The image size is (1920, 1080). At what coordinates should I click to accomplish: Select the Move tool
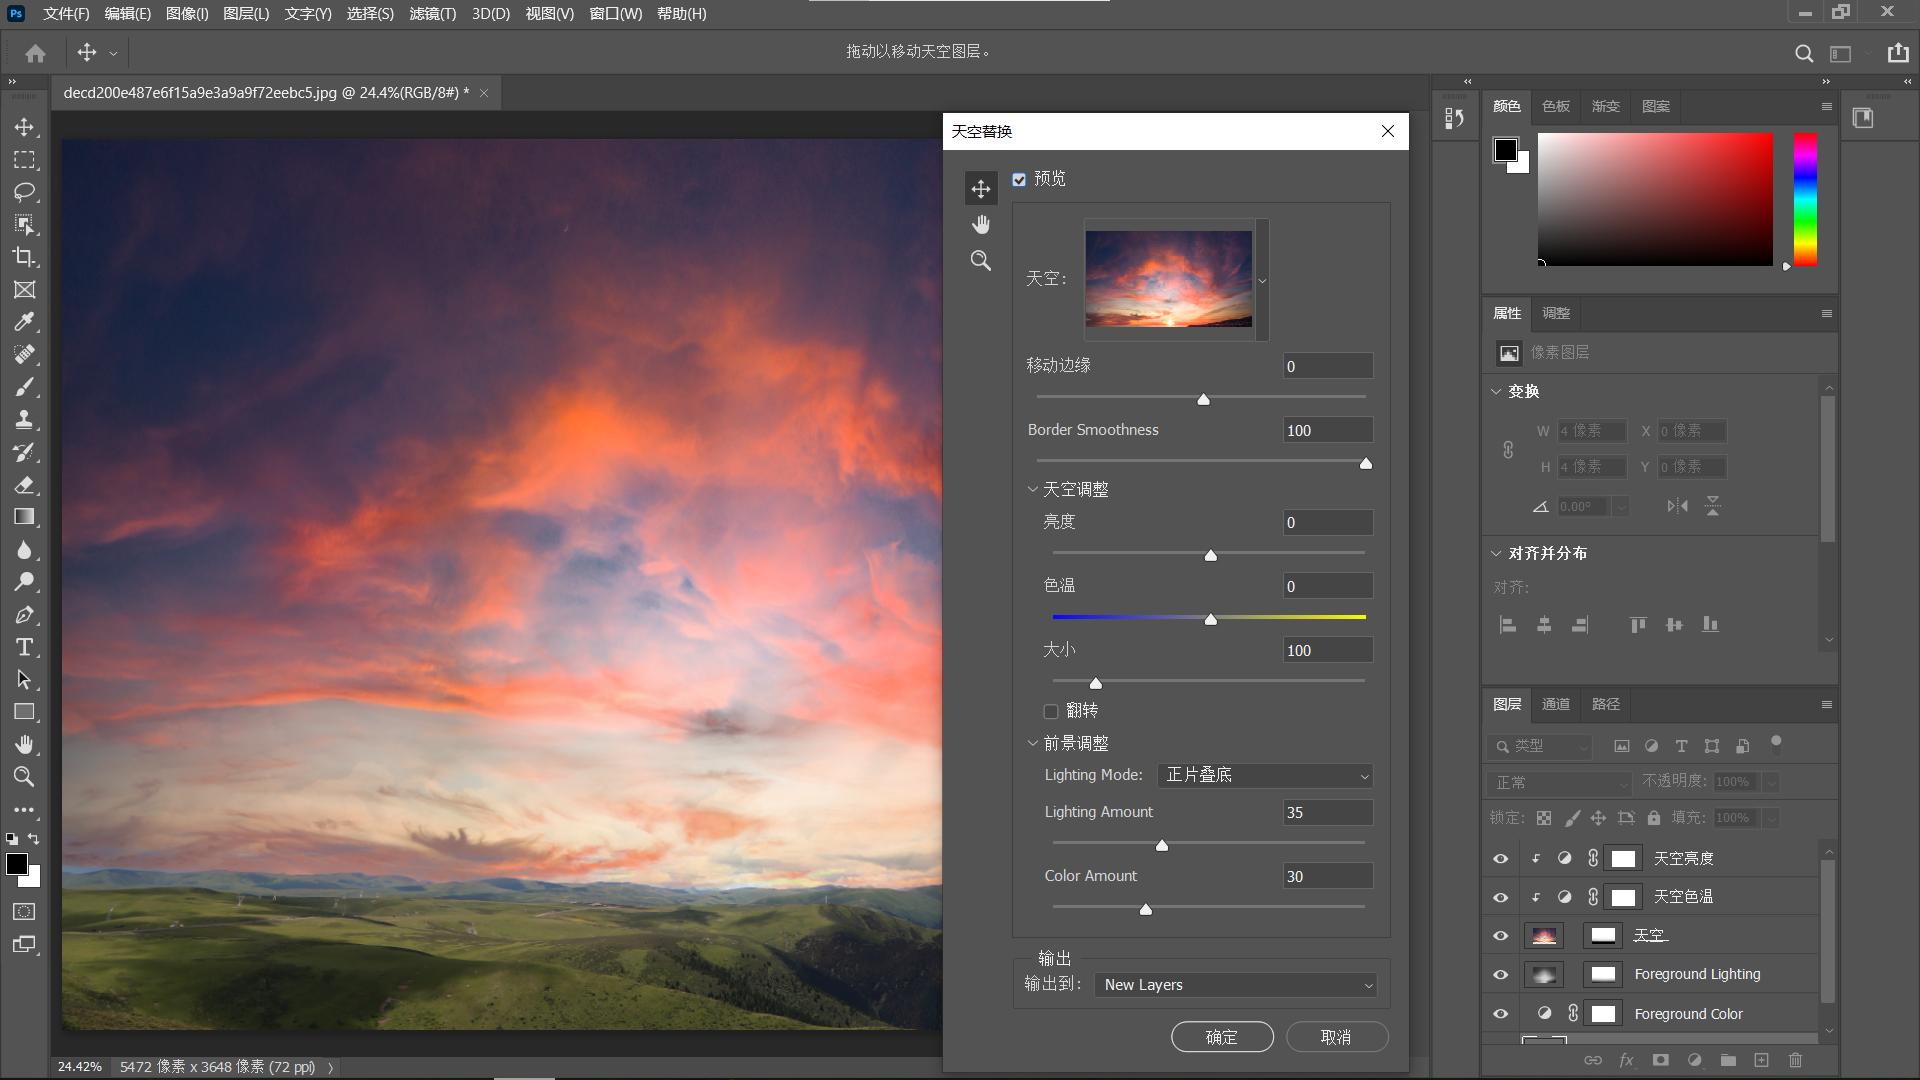click(x=25, y=127)
